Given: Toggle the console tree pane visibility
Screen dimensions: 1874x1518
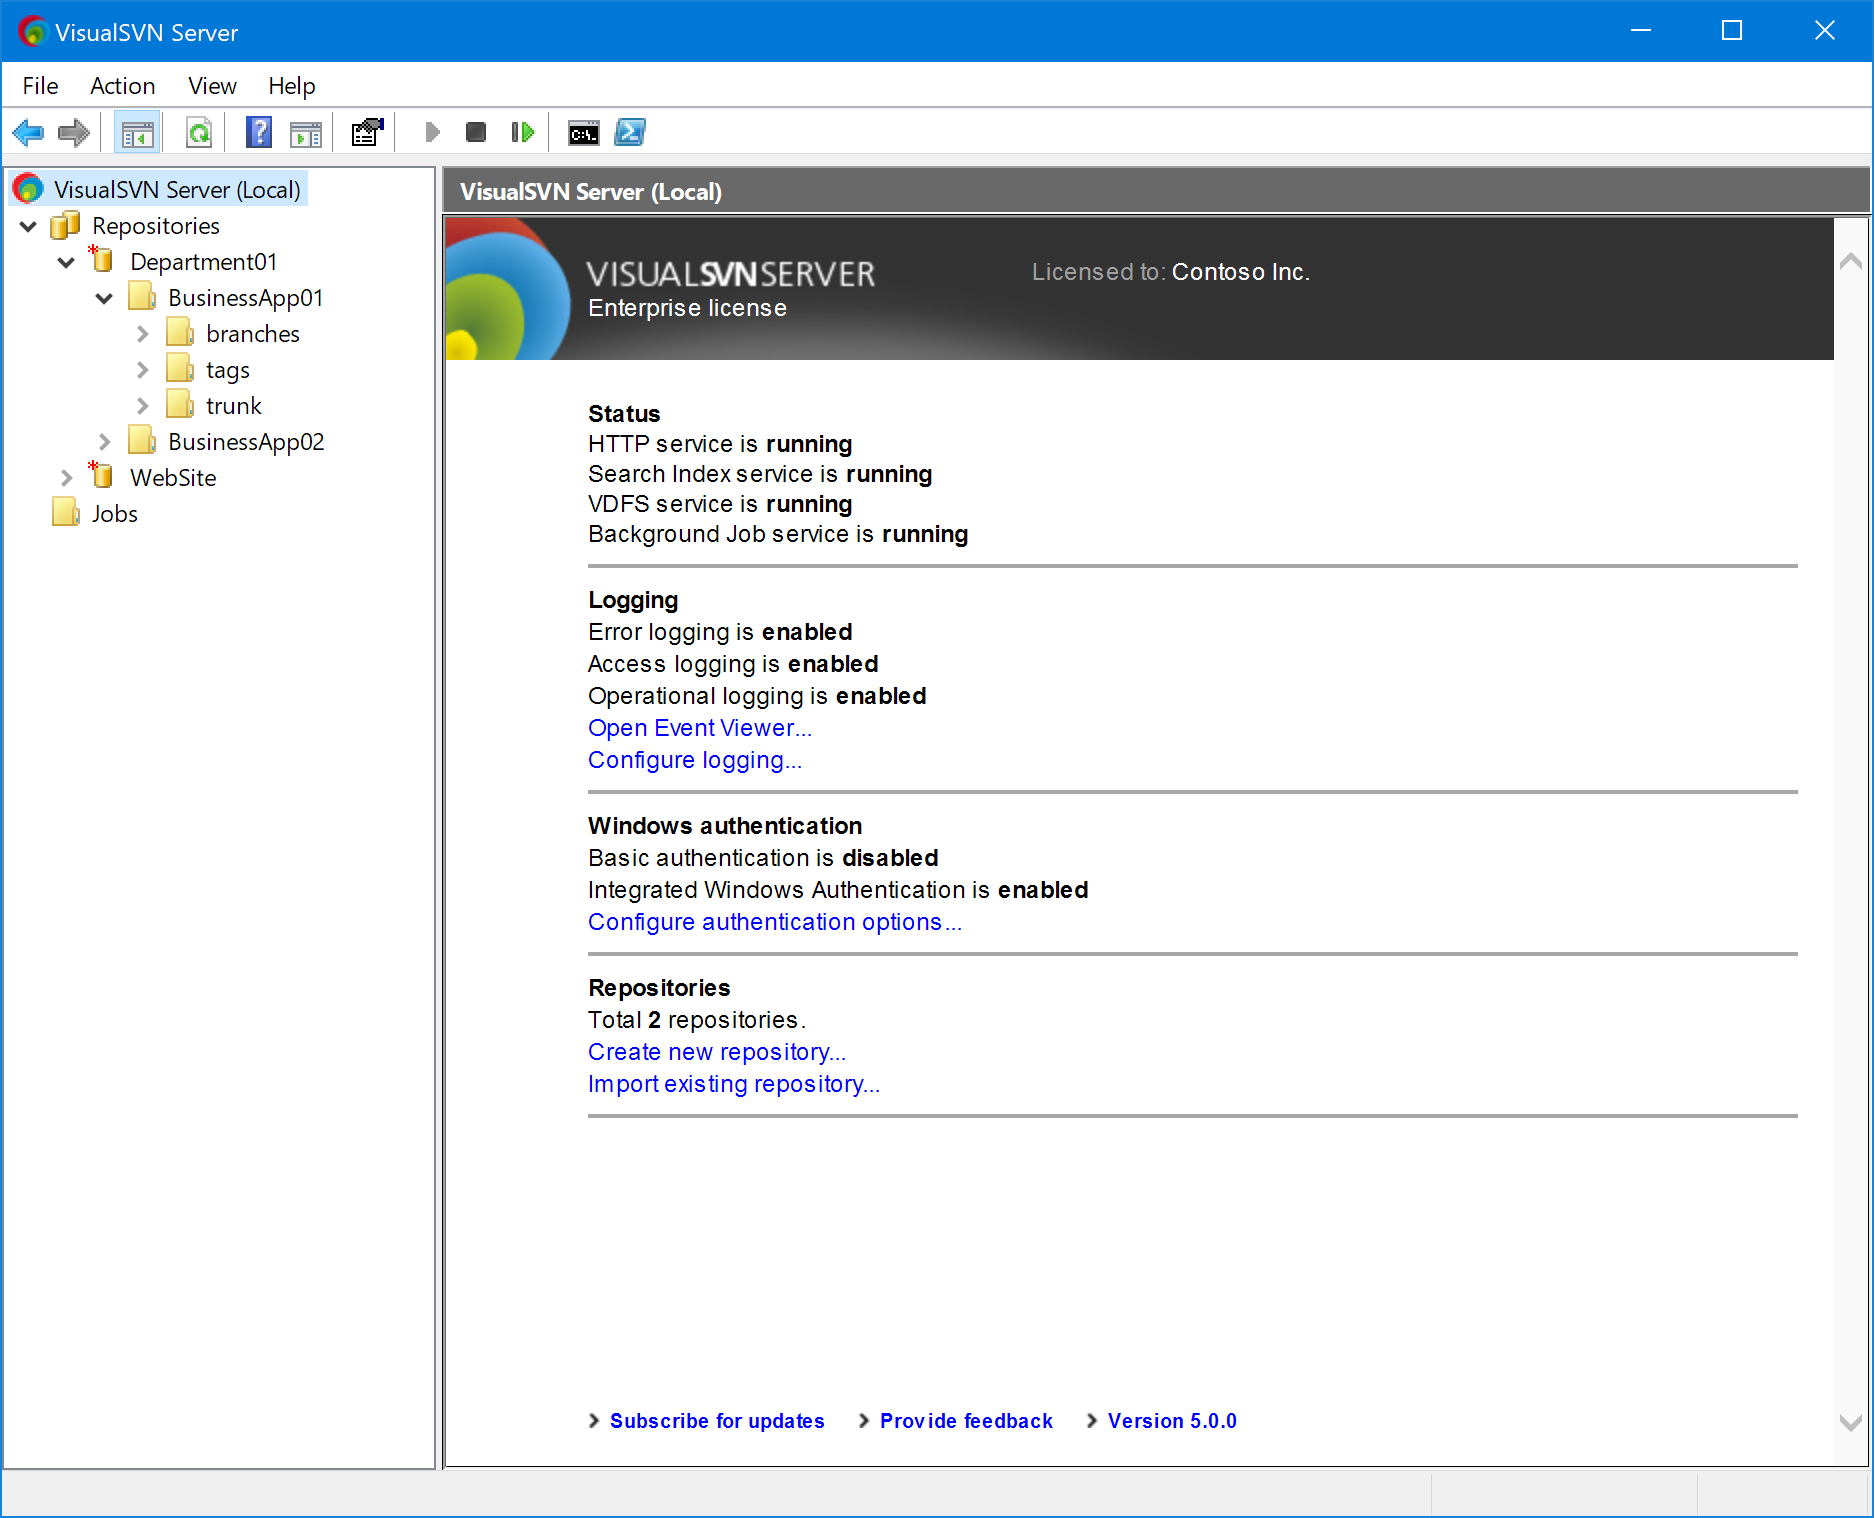Looking at the screenshot, I should point(137,132).
